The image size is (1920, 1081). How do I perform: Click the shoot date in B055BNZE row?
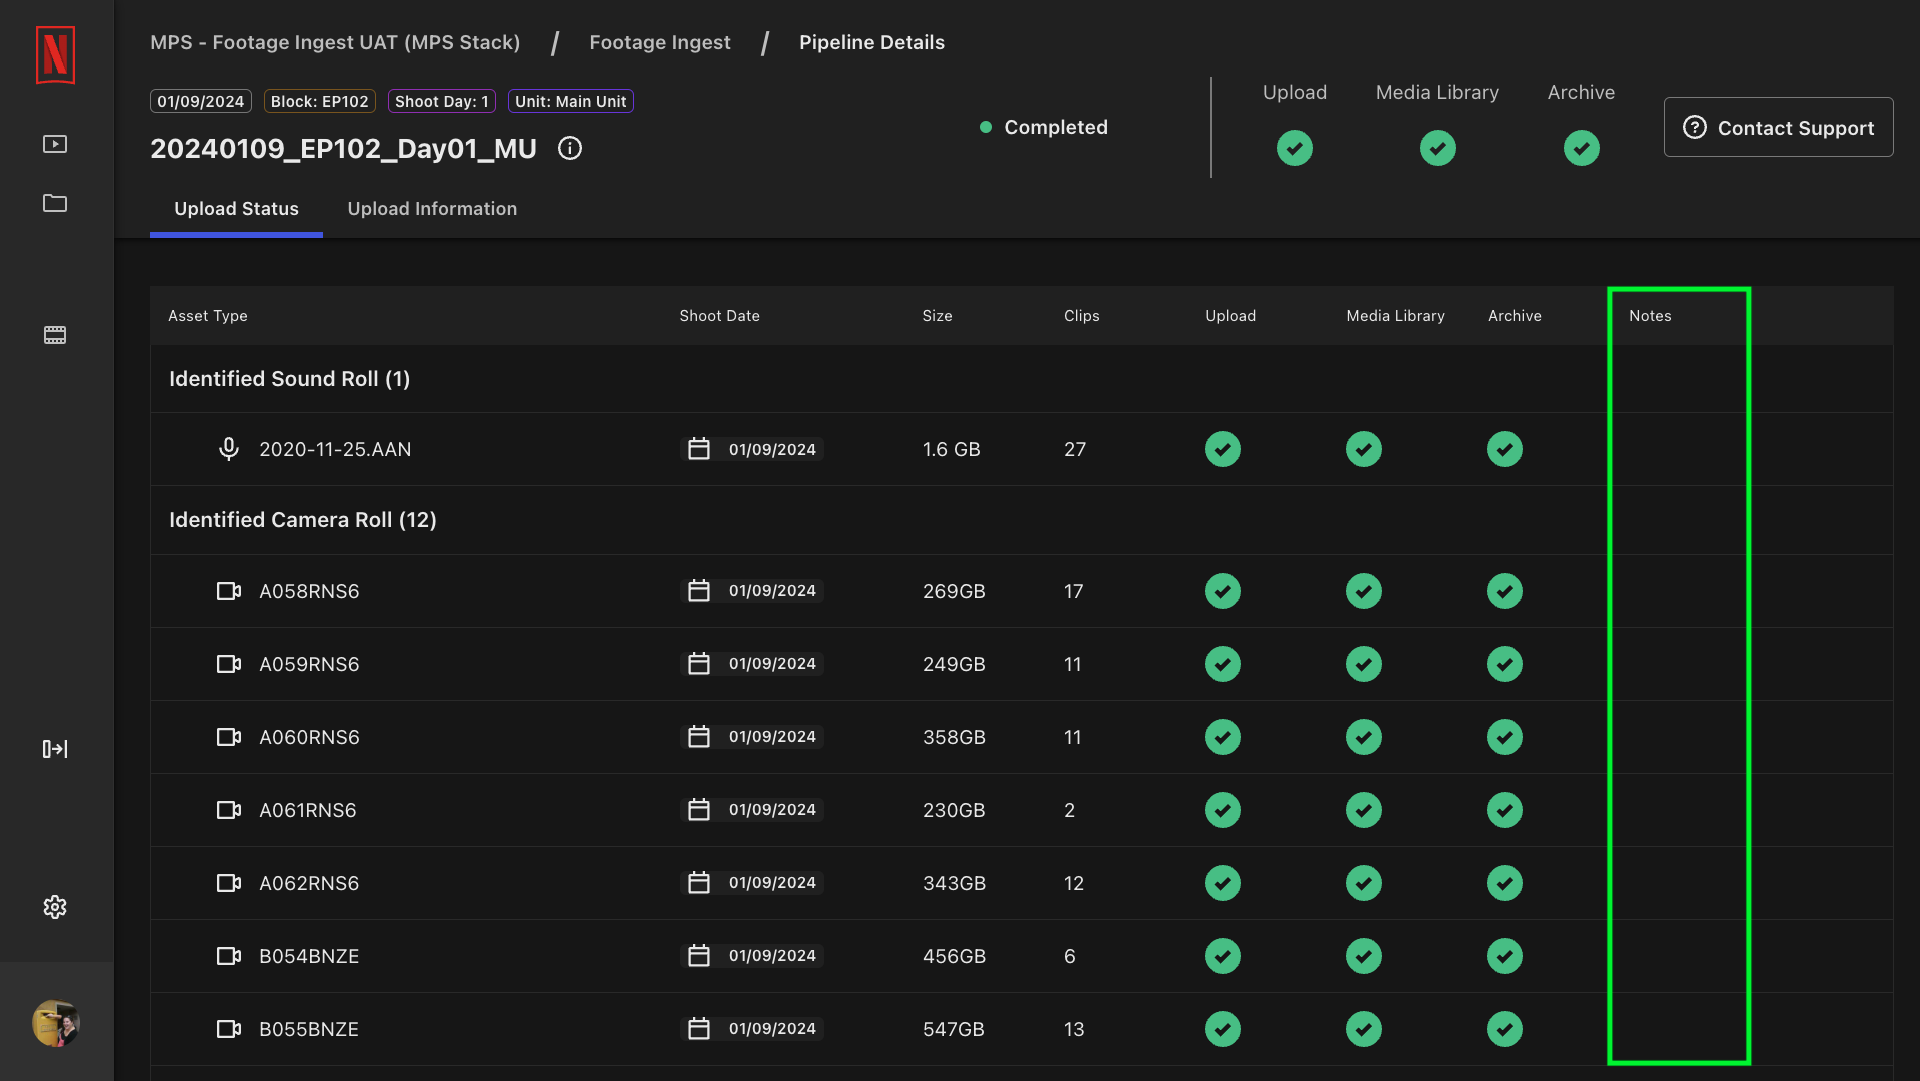coord(772,1029)
